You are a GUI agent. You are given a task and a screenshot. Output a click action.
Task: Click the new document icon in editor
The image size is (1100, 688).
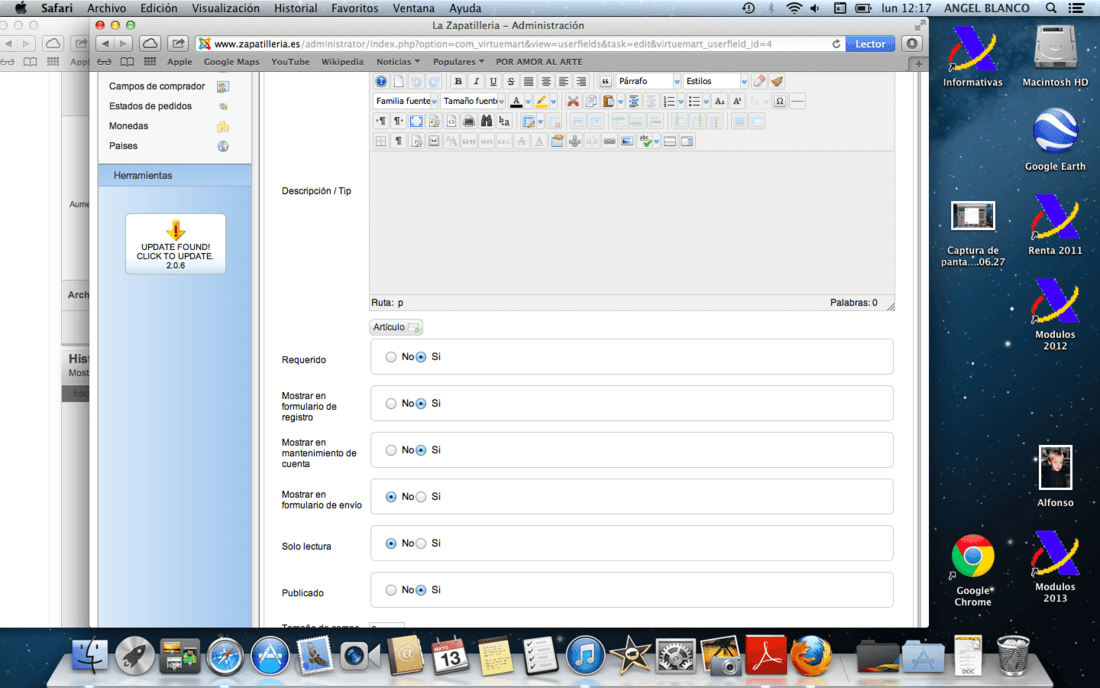pyautogui.click(x=398, y=81)
